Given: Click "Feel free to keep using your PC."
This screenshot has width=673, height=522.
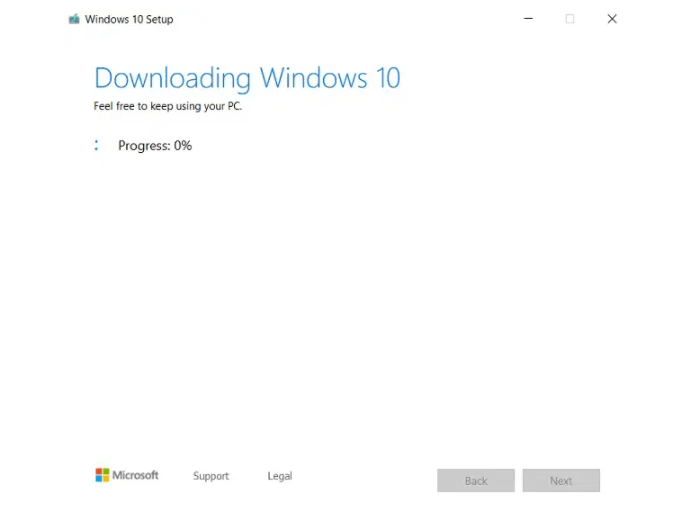Looking at the screenshot, I should pyautogui.click(x=168, y=106).
